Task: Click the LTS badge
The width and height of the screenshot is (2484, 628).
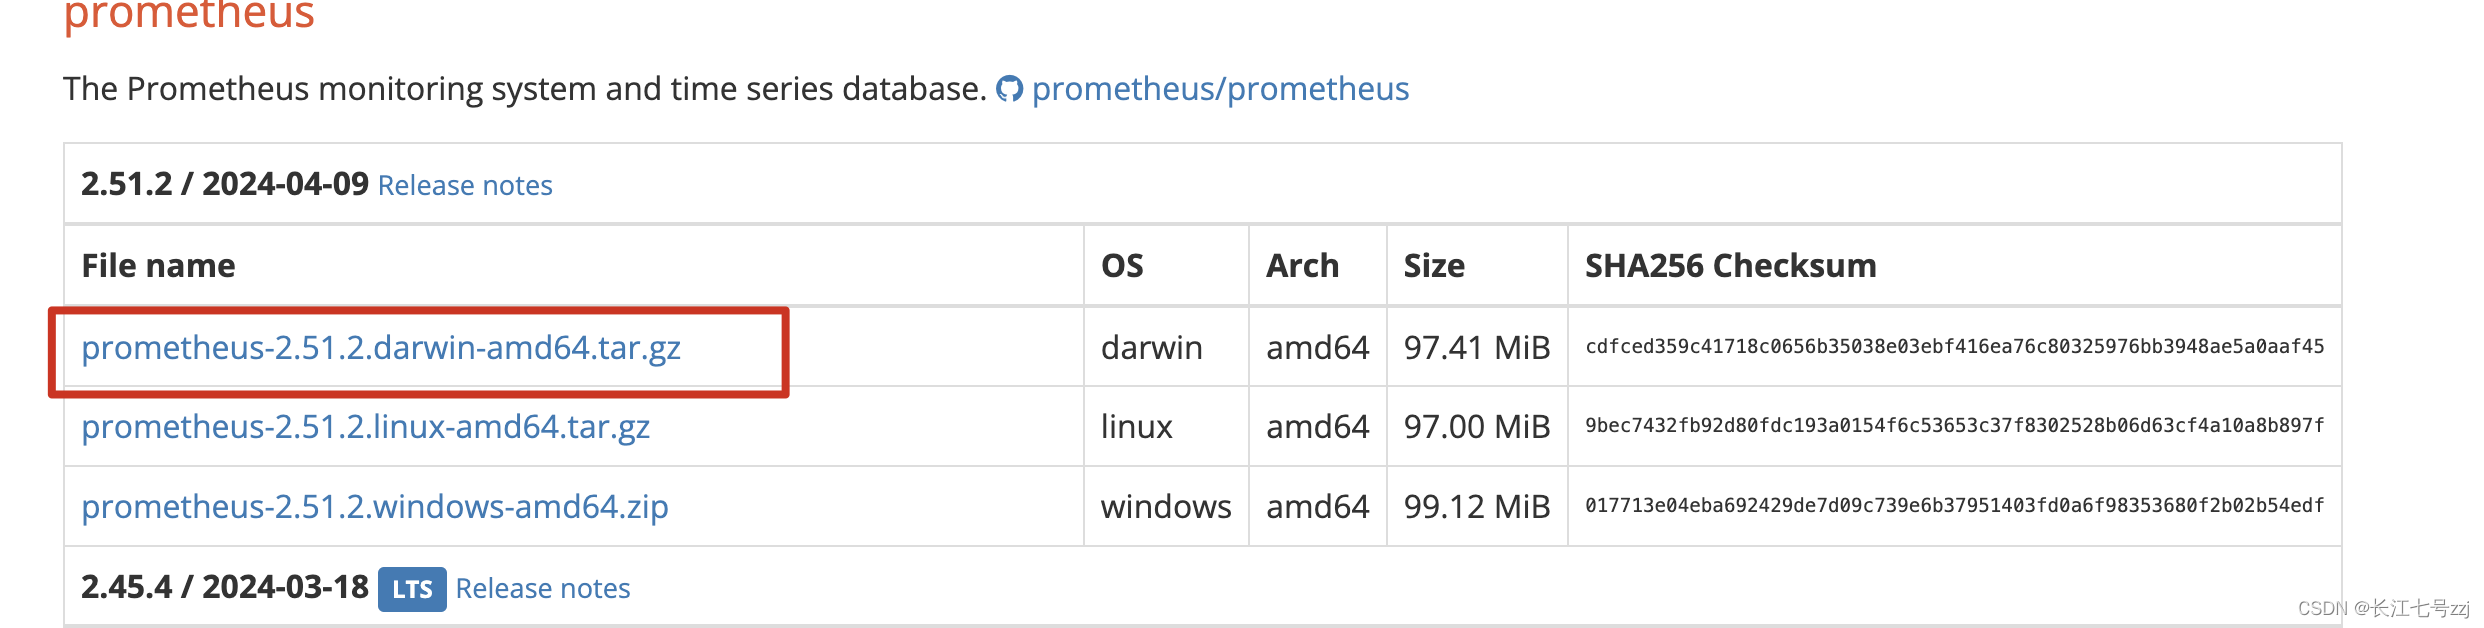Action: pos(414,588)
